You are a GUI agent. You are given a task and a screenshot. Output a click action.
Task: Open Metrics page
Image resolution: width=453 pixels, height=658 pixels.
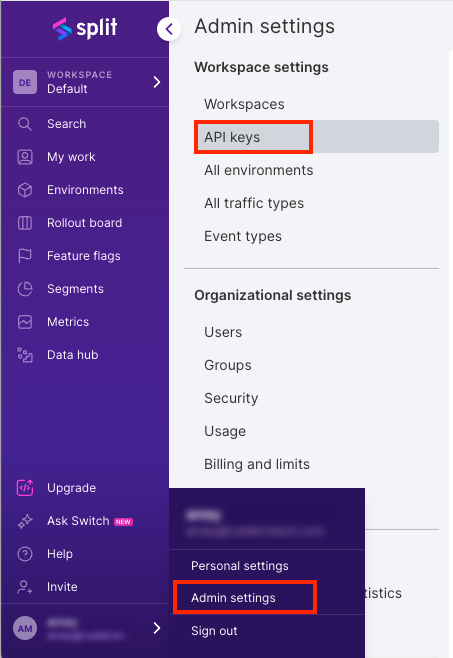click(68, 322)
